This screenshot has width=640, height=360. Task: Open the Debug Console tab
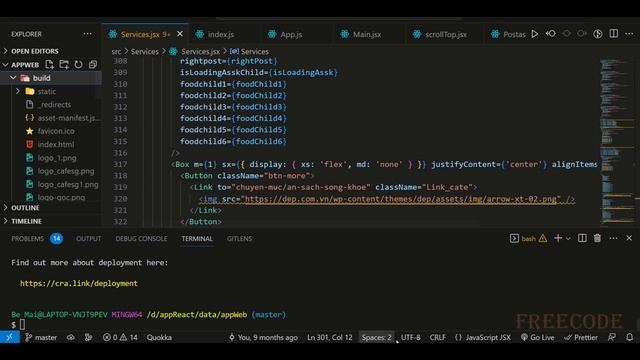coord(141,238)
